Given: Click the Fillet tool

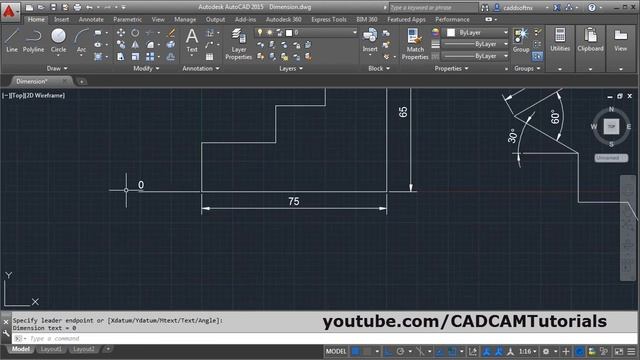Looking at the screenshot, I should point(151,44).
